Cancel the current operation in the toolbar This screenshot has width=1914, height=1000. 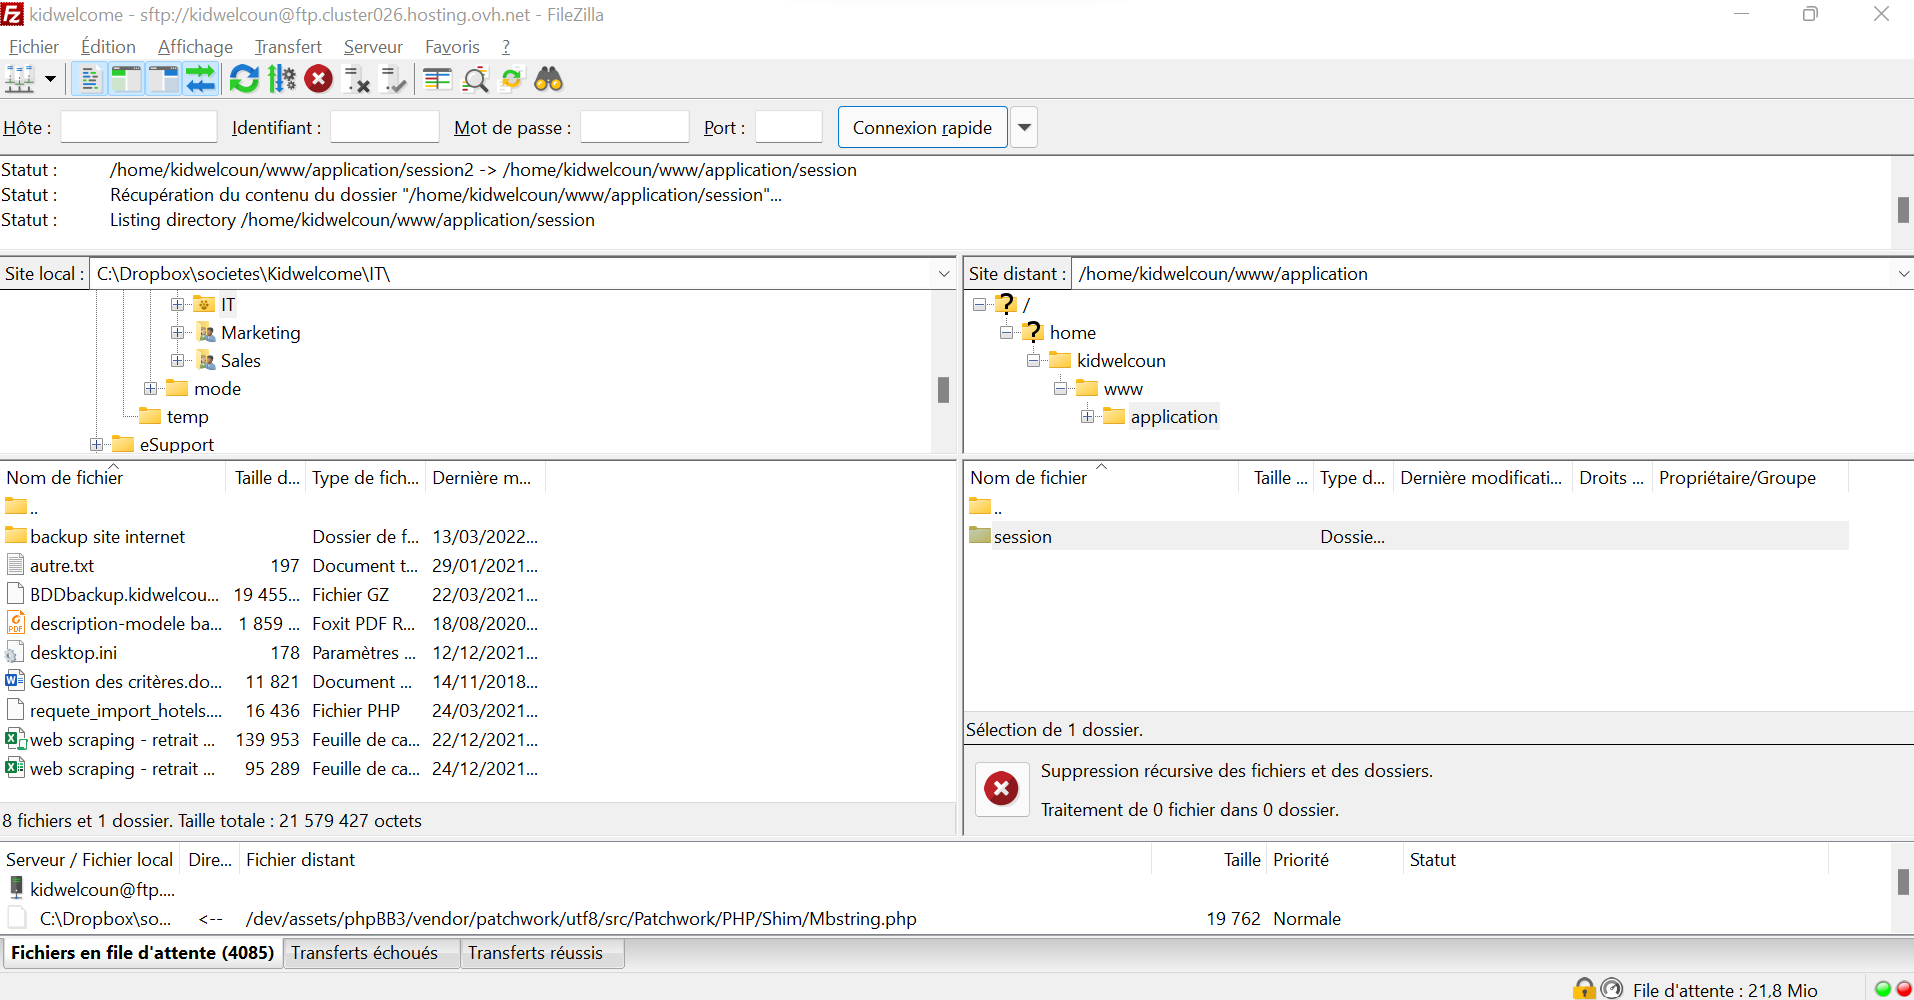point(319,79)
